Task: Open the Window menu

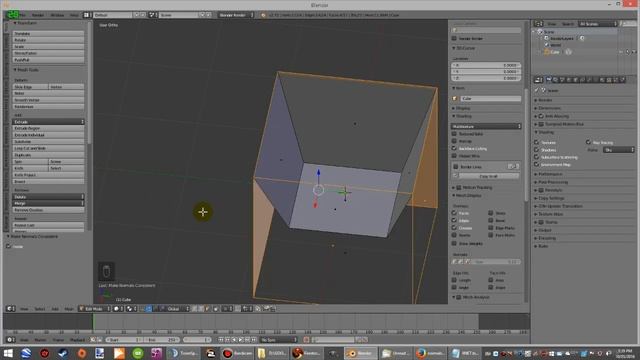Action: 57,15
